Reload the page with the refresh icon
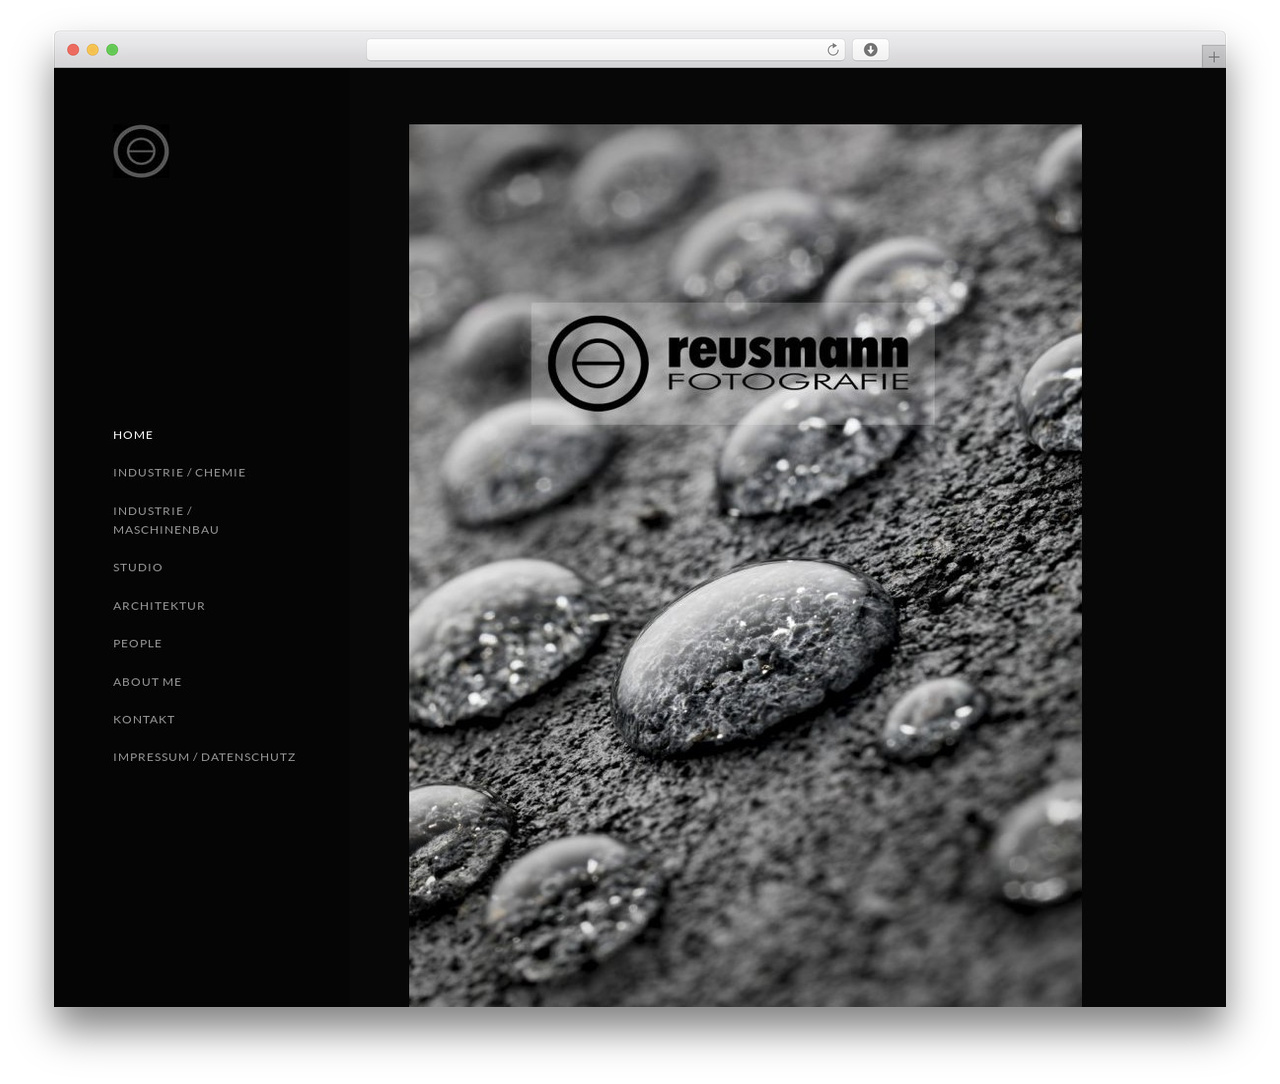This screenshot has width=1280, height=1084. [833, 50]
